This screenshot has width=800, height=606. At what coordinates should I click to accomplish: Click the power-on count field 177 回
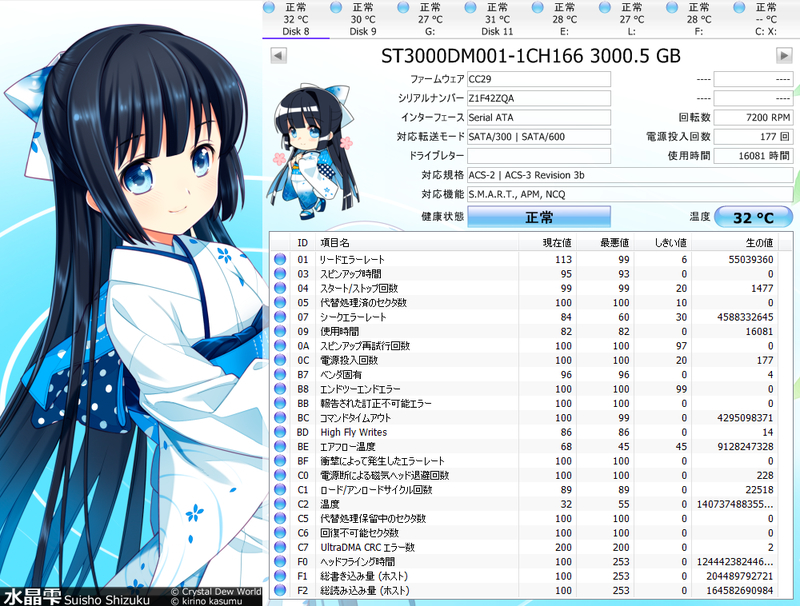[753, 136]
